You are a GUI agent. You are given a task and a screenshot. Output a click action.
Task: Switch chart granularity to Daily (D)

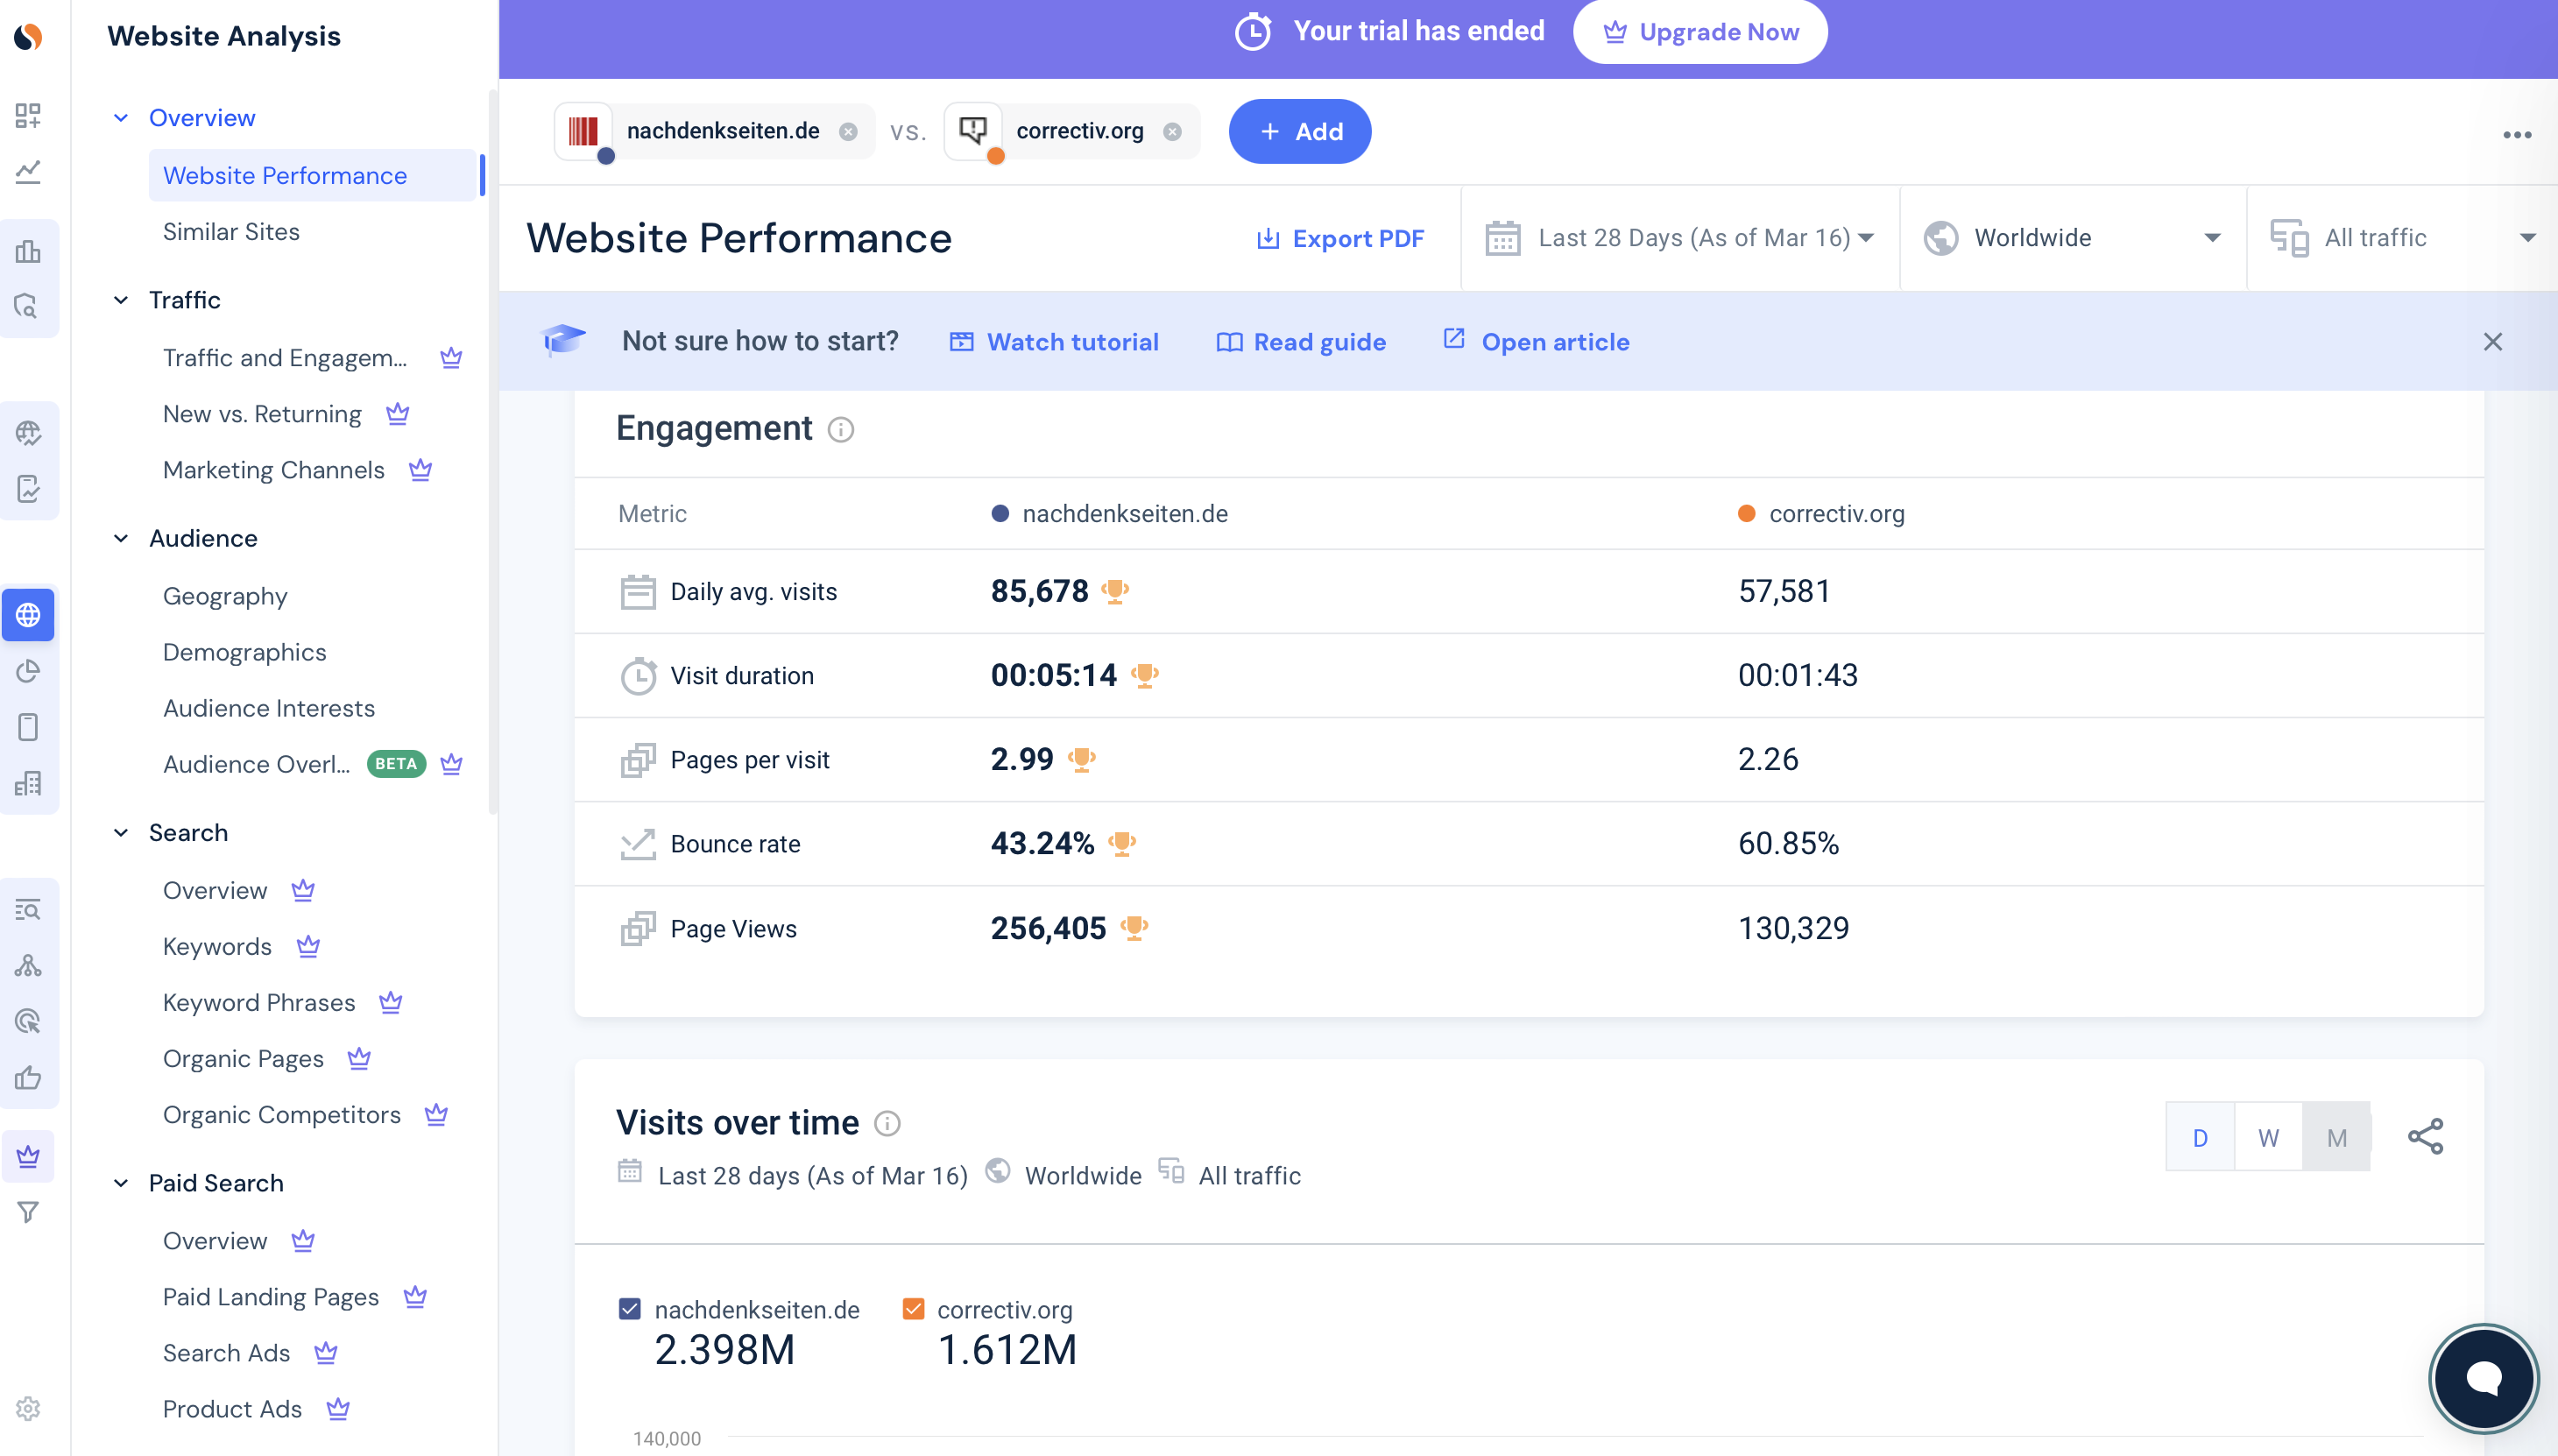coord(2200,1137)
